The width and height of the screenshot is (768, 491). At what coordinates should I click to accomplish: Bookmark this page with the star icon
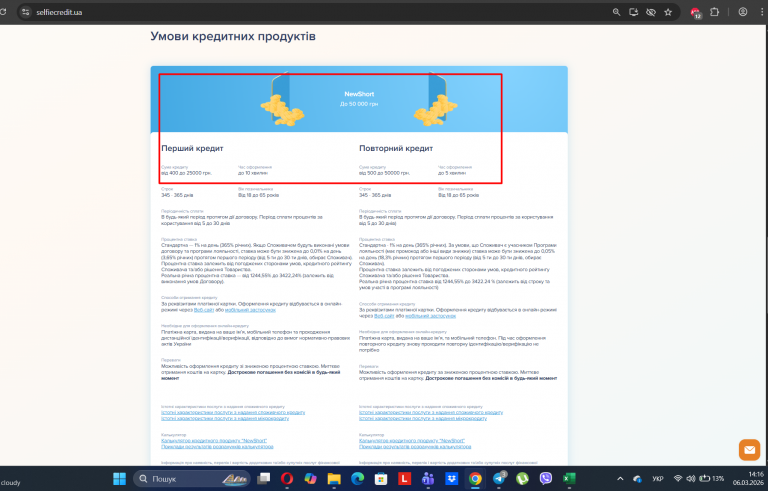668,12
